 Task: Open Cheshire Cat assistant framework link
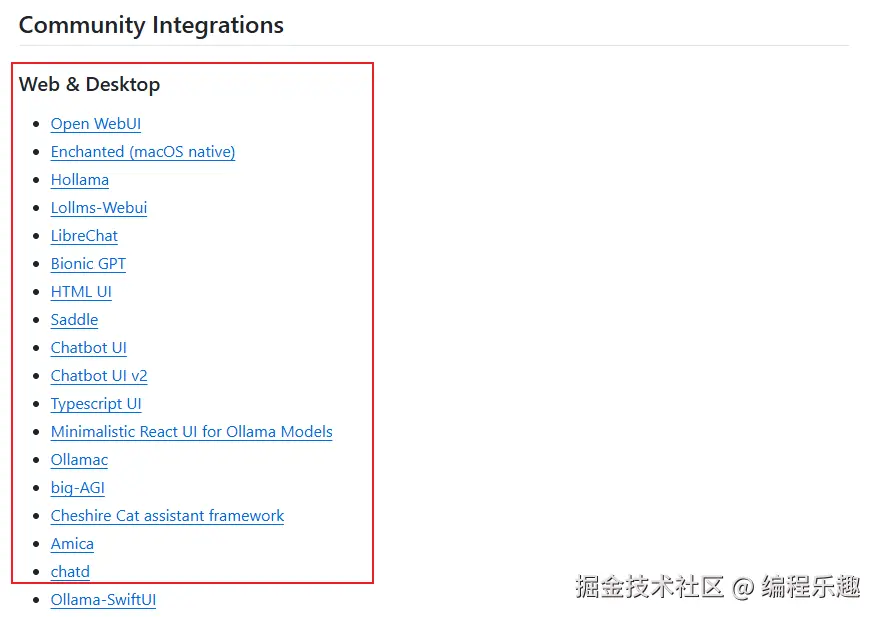pyautogui.click(x=167, y=516)
